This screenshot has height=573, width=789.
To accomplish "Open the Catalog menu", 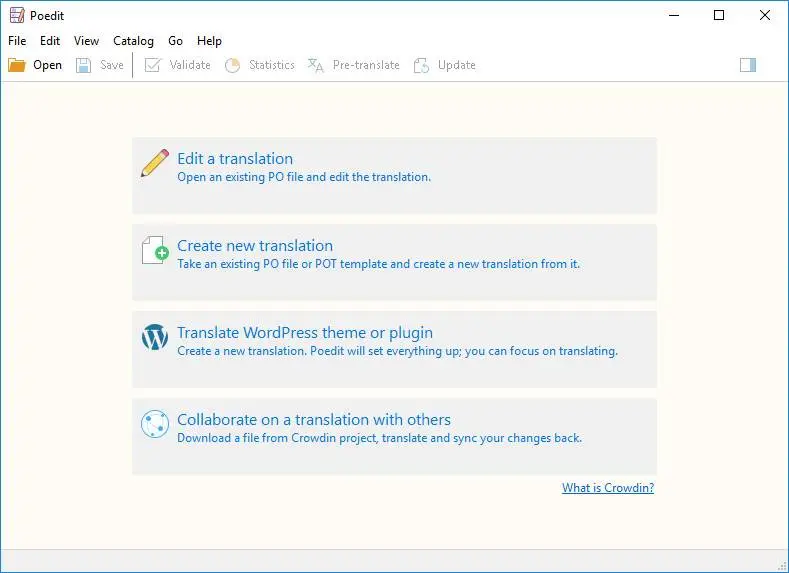I will coord(133,41).
